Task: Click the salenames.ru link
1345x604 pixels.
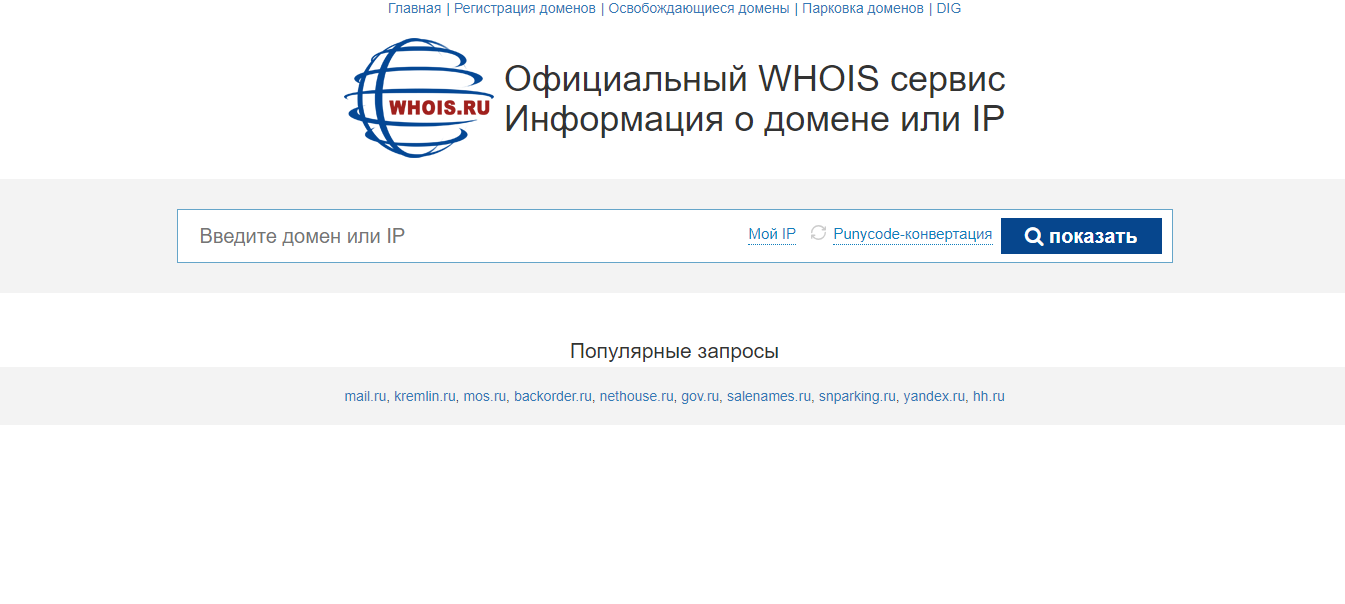Action: click(768, 396)
